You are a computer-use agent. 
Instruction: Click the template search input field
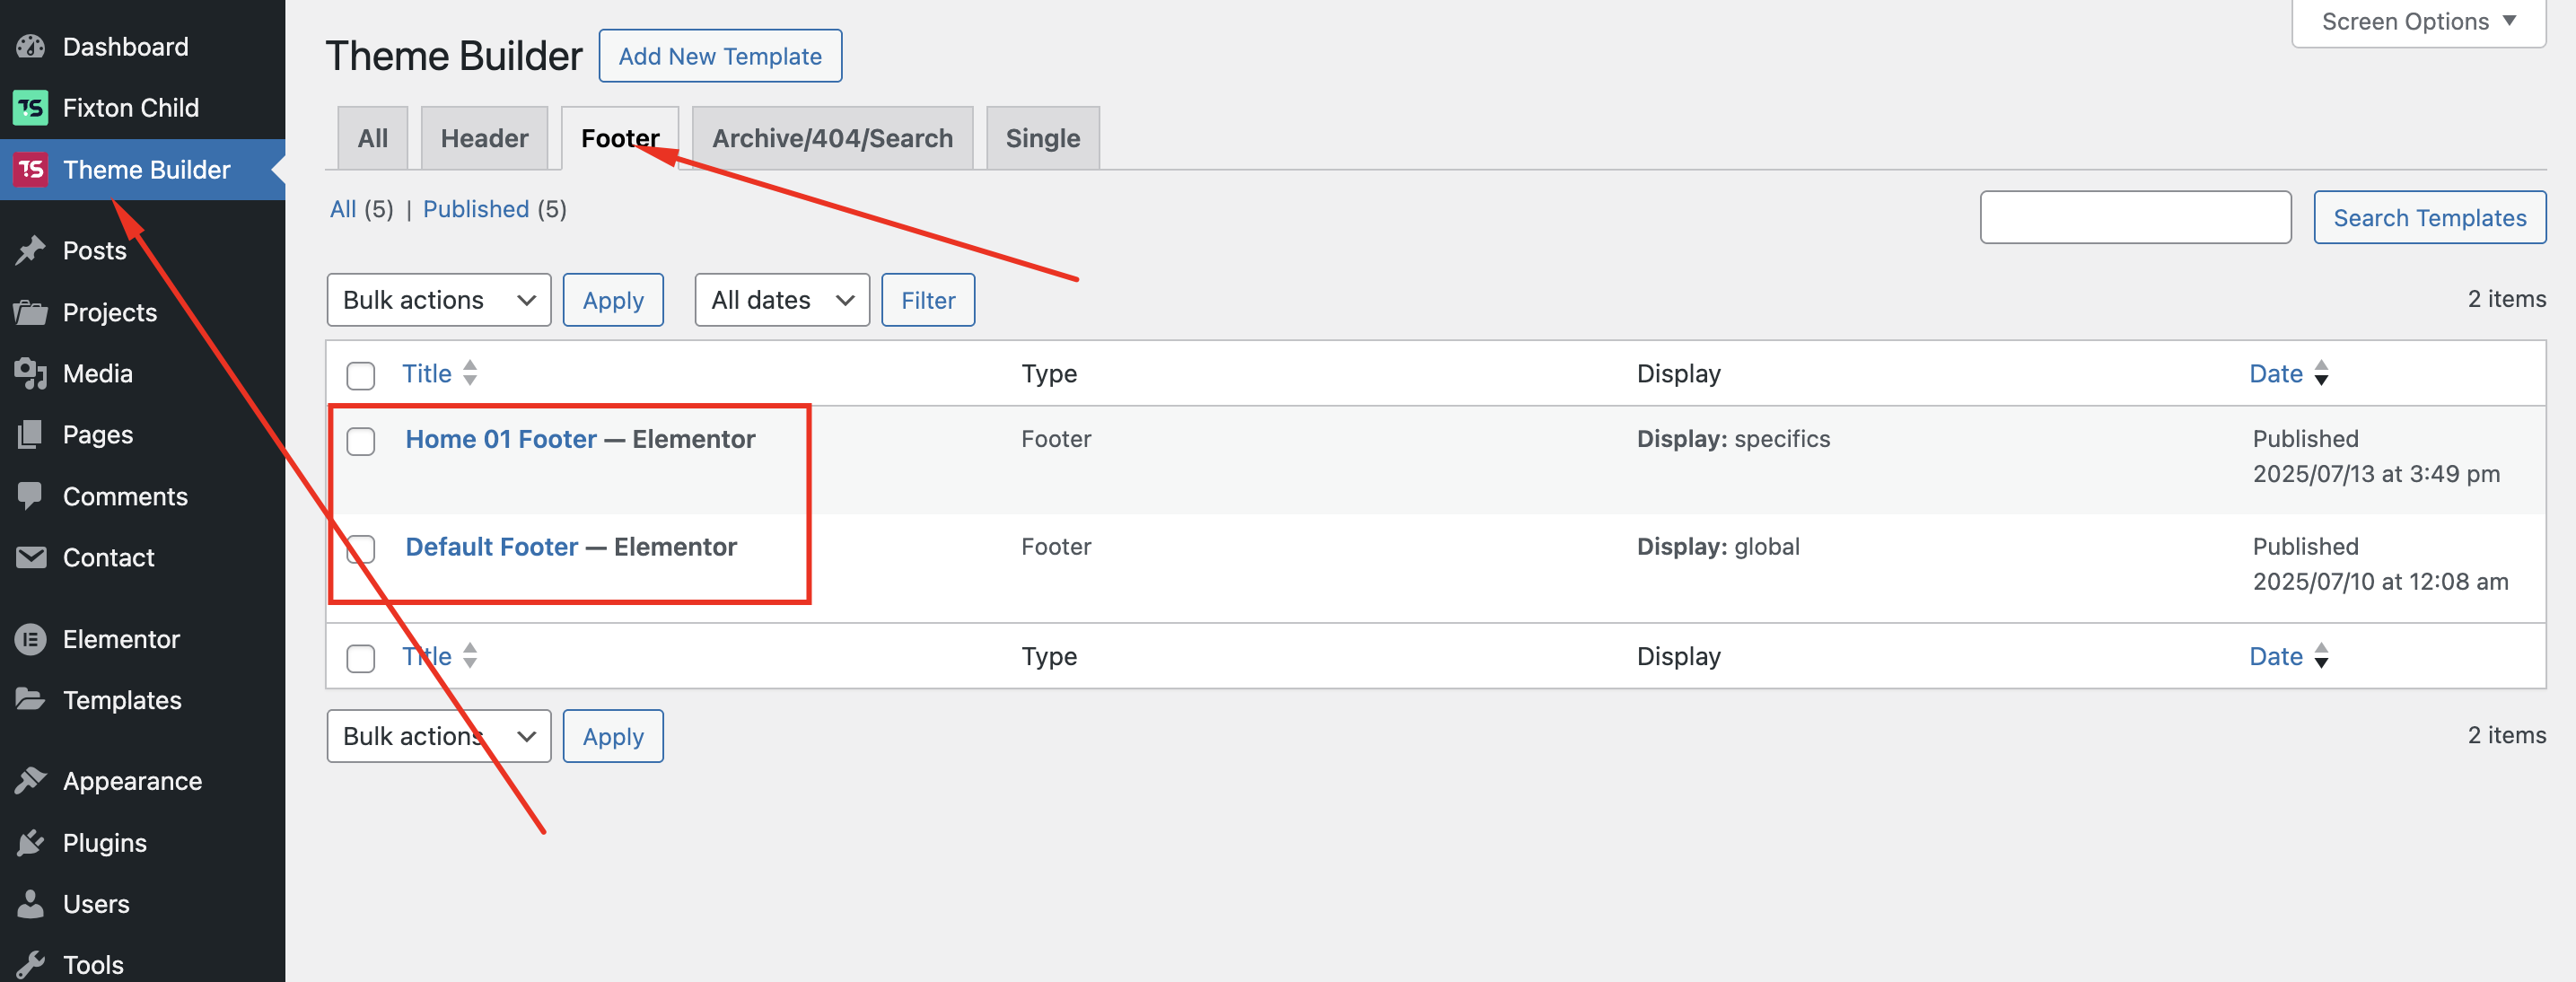(2135, 217)
